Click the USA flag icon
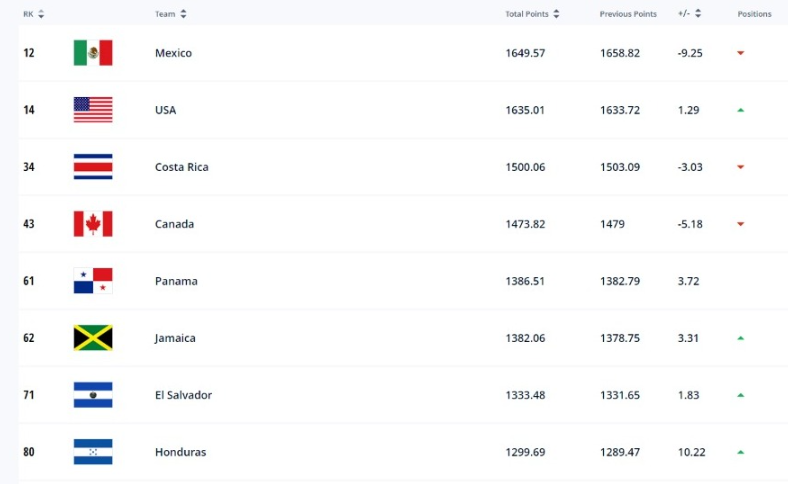 click(93, 110)
